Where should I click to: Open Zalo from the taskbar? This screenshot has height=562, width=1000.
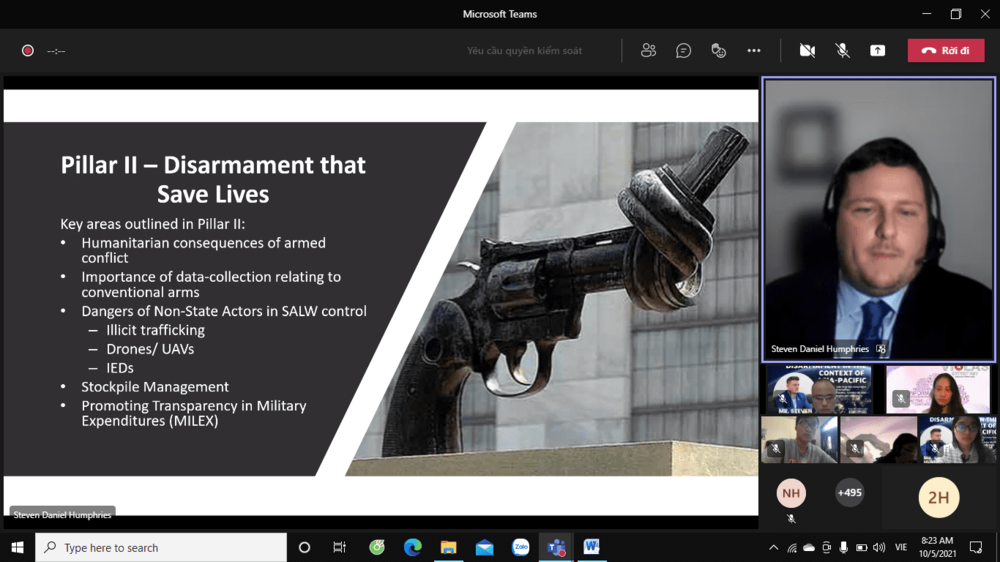coord(520,547)
